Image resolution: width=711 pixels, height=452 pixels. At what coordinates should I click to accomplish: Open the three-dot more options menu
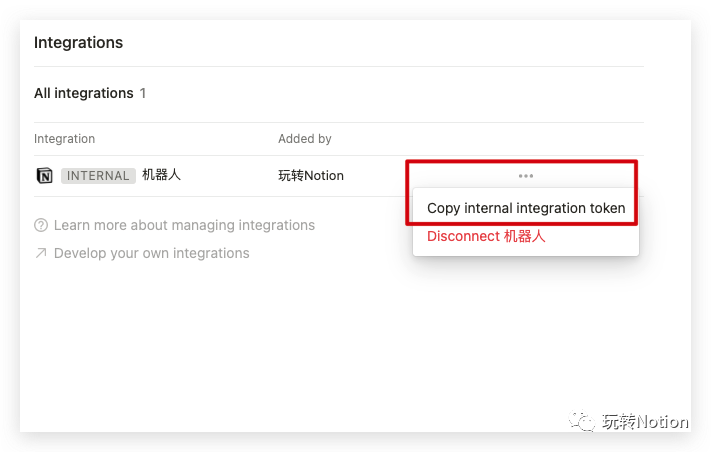click(526, 176)
